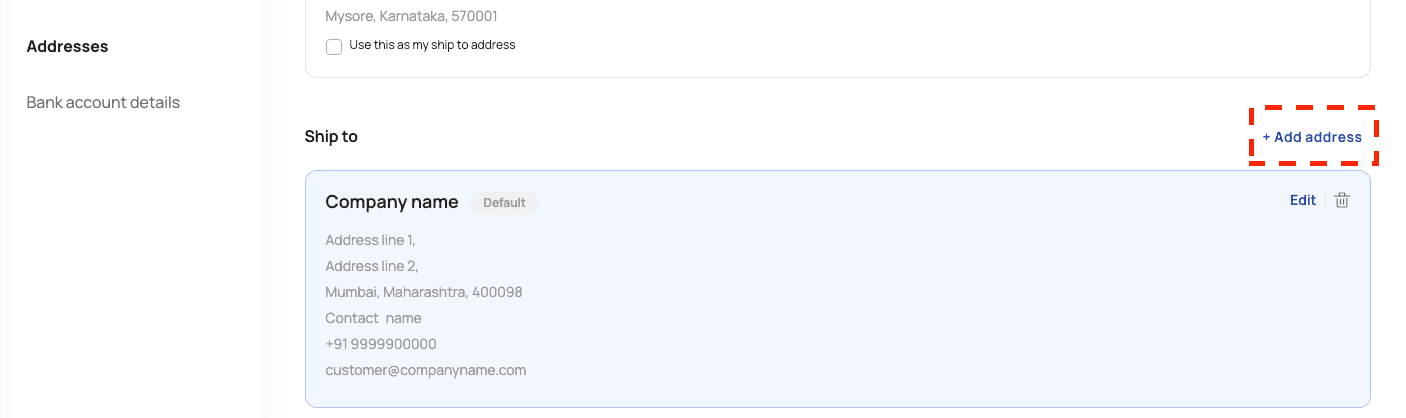Delete the Company name ship-to address
The image size is (1406, 418).
[1342, 200]
